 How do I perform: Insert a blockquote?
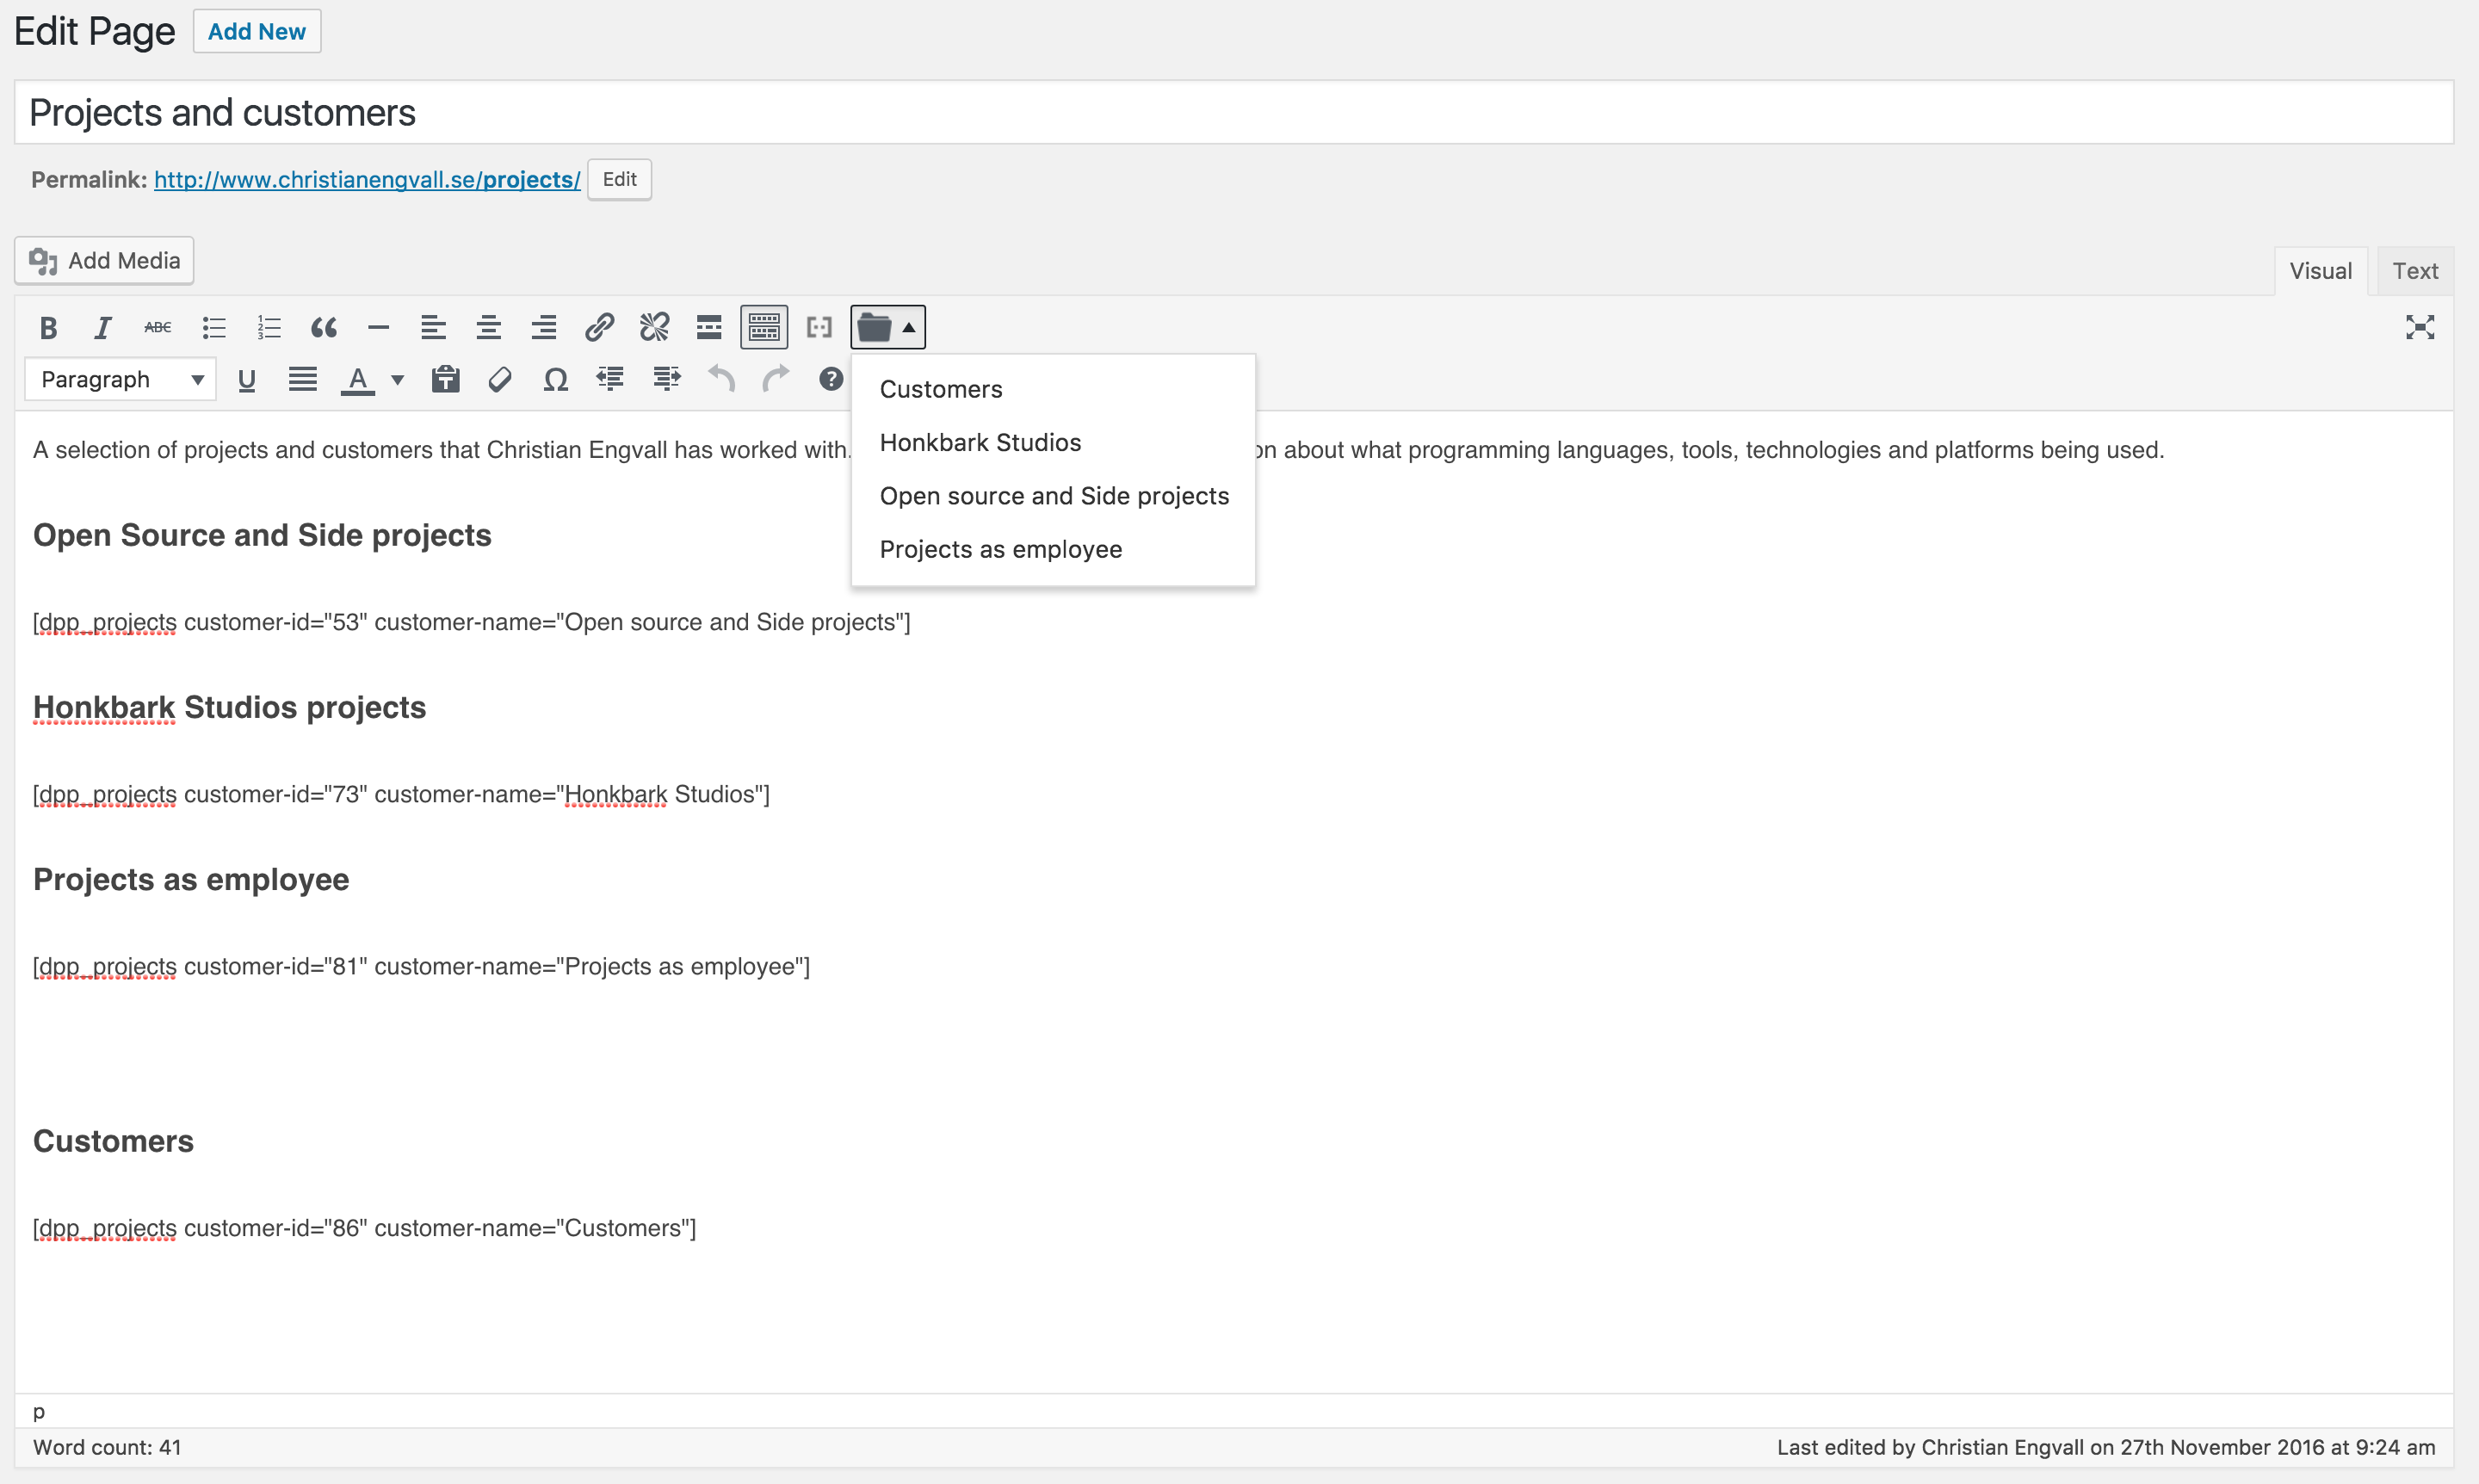click(323, 327)
